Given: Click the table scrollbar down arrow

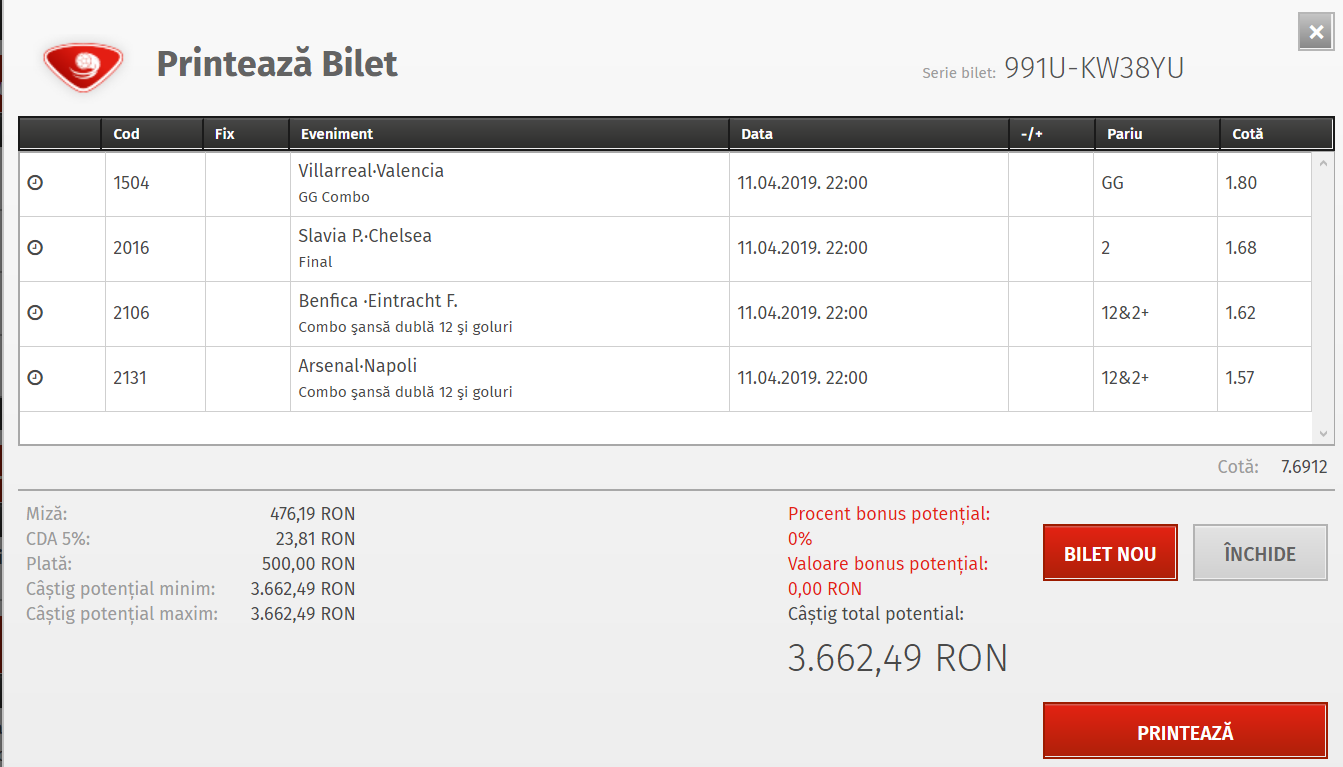Looking at the screenshot, I should pos(1324,434).
